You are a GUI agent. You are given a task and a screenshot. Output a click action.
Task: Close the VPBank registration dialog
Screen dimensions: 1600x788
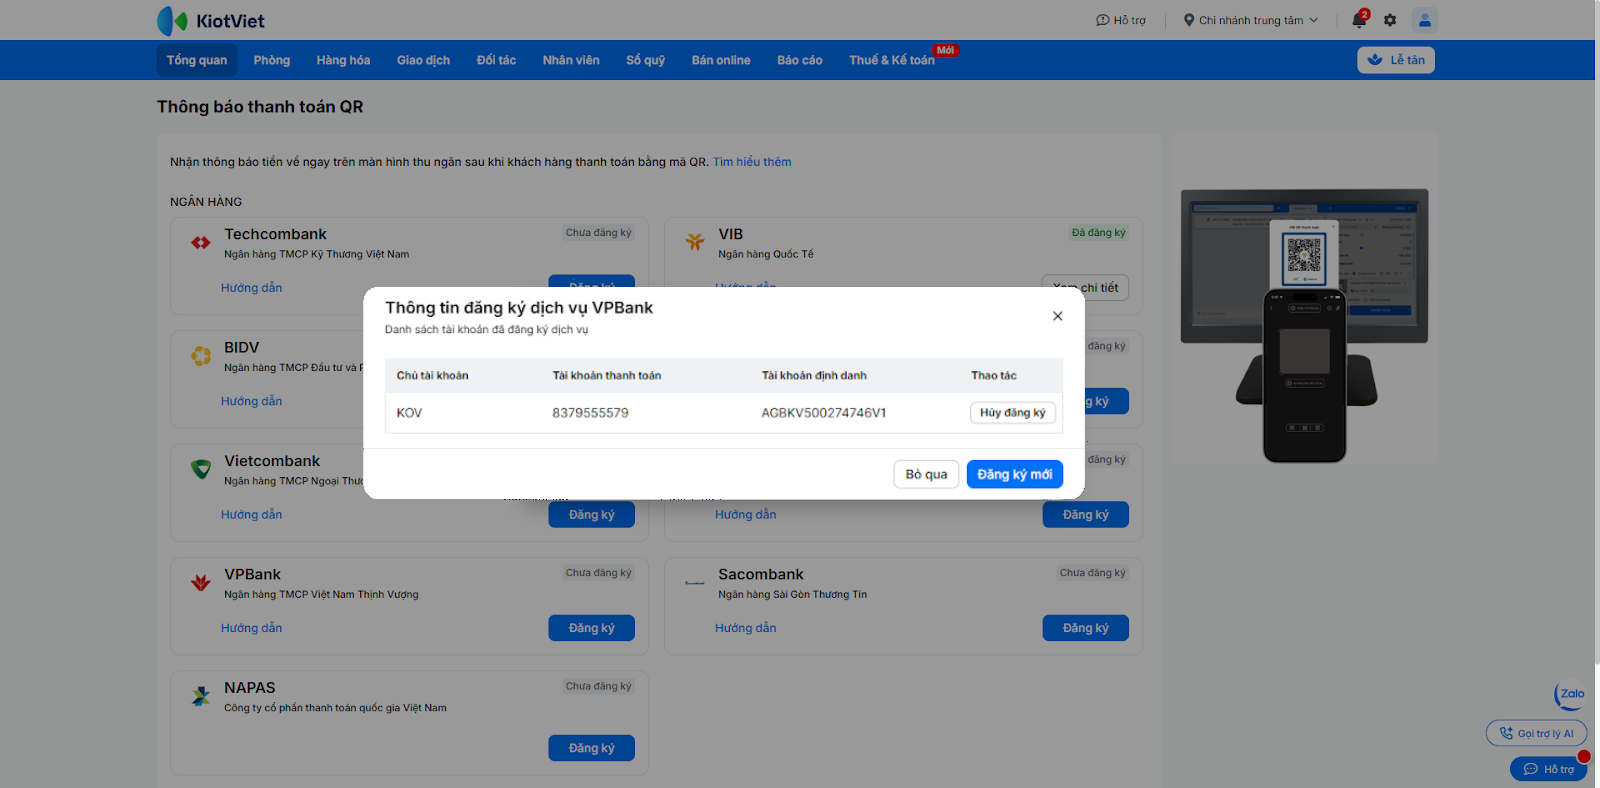pos(1057,316)
